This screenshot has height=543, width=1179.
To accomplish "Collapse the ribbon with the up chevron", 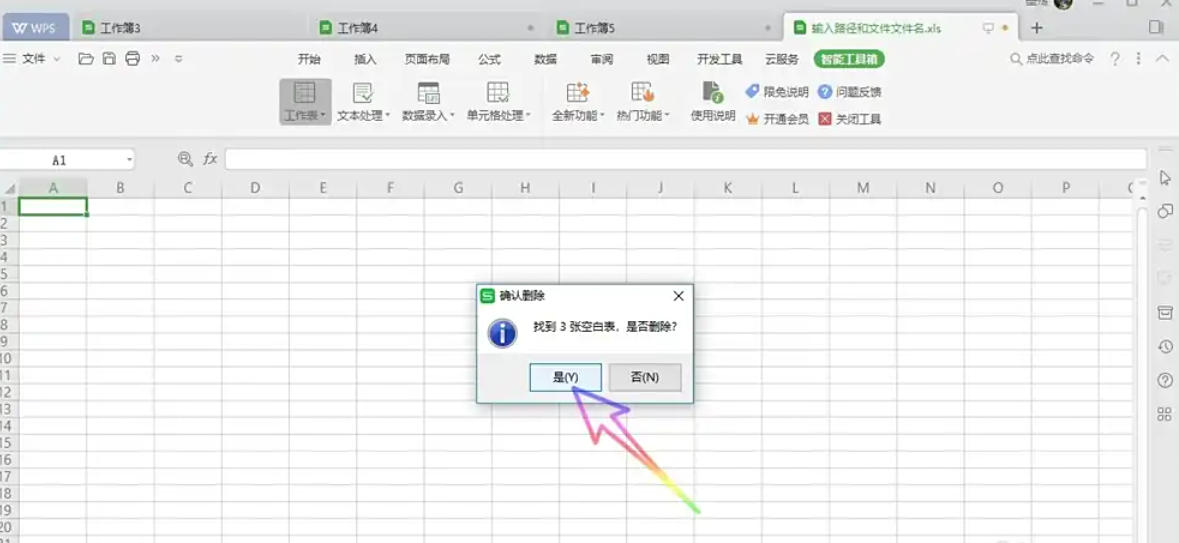I will tap(1160, 59).
